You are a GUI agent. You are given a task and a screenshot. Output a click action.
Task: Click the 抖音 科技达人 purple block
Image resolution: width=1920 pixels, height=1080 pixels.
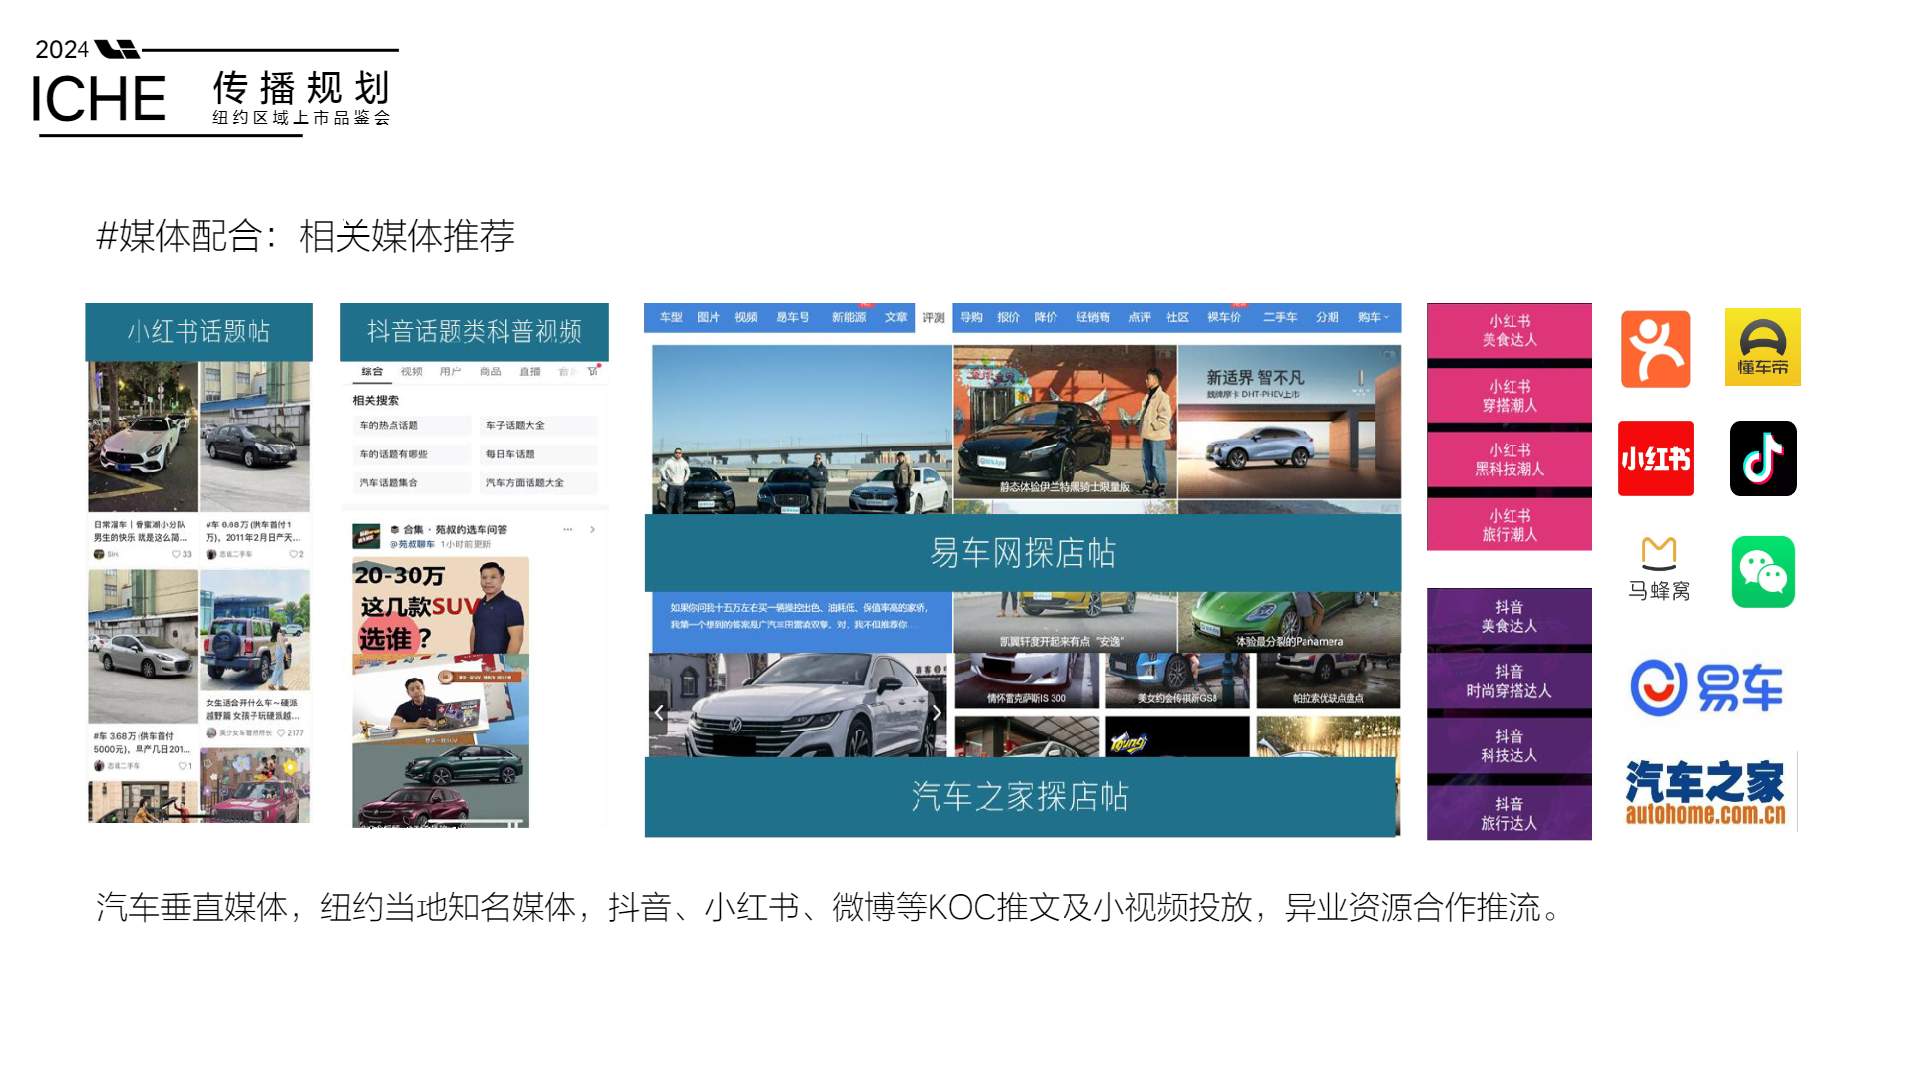[1509, 746]
